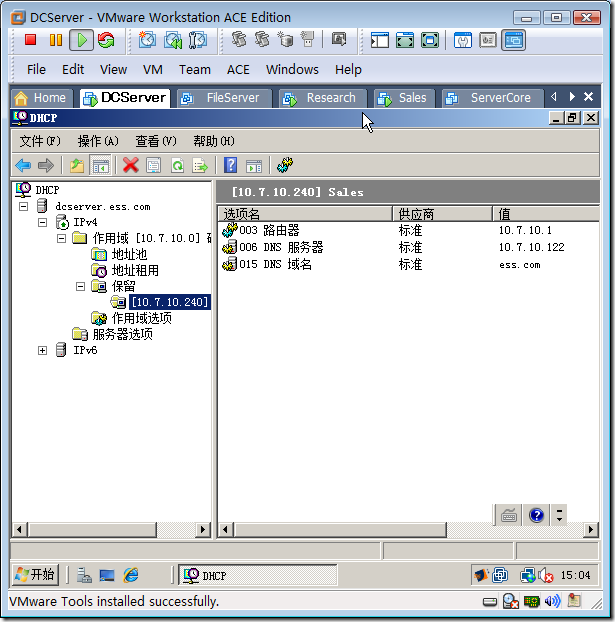Image resolution: width=615 pixels, height=622 pixels.
Task: Click the right pane horizontal scrollbar thumb
Action: tap(340, 530)
